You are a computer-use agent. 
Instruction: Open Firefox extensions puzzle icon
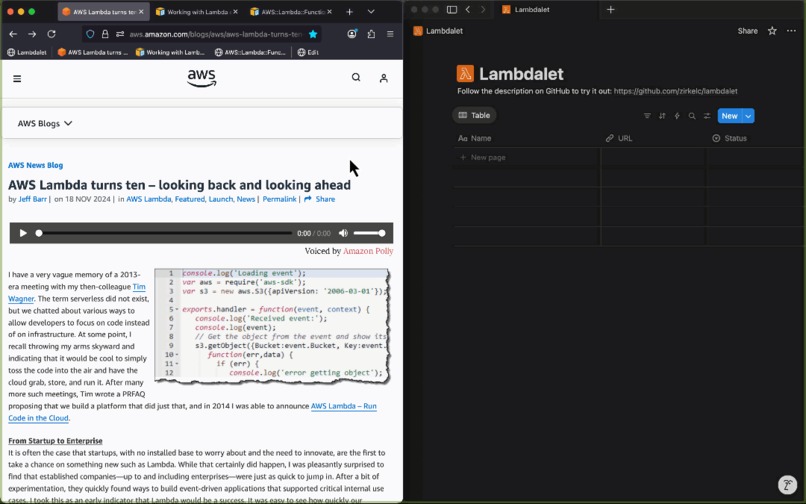371,34
